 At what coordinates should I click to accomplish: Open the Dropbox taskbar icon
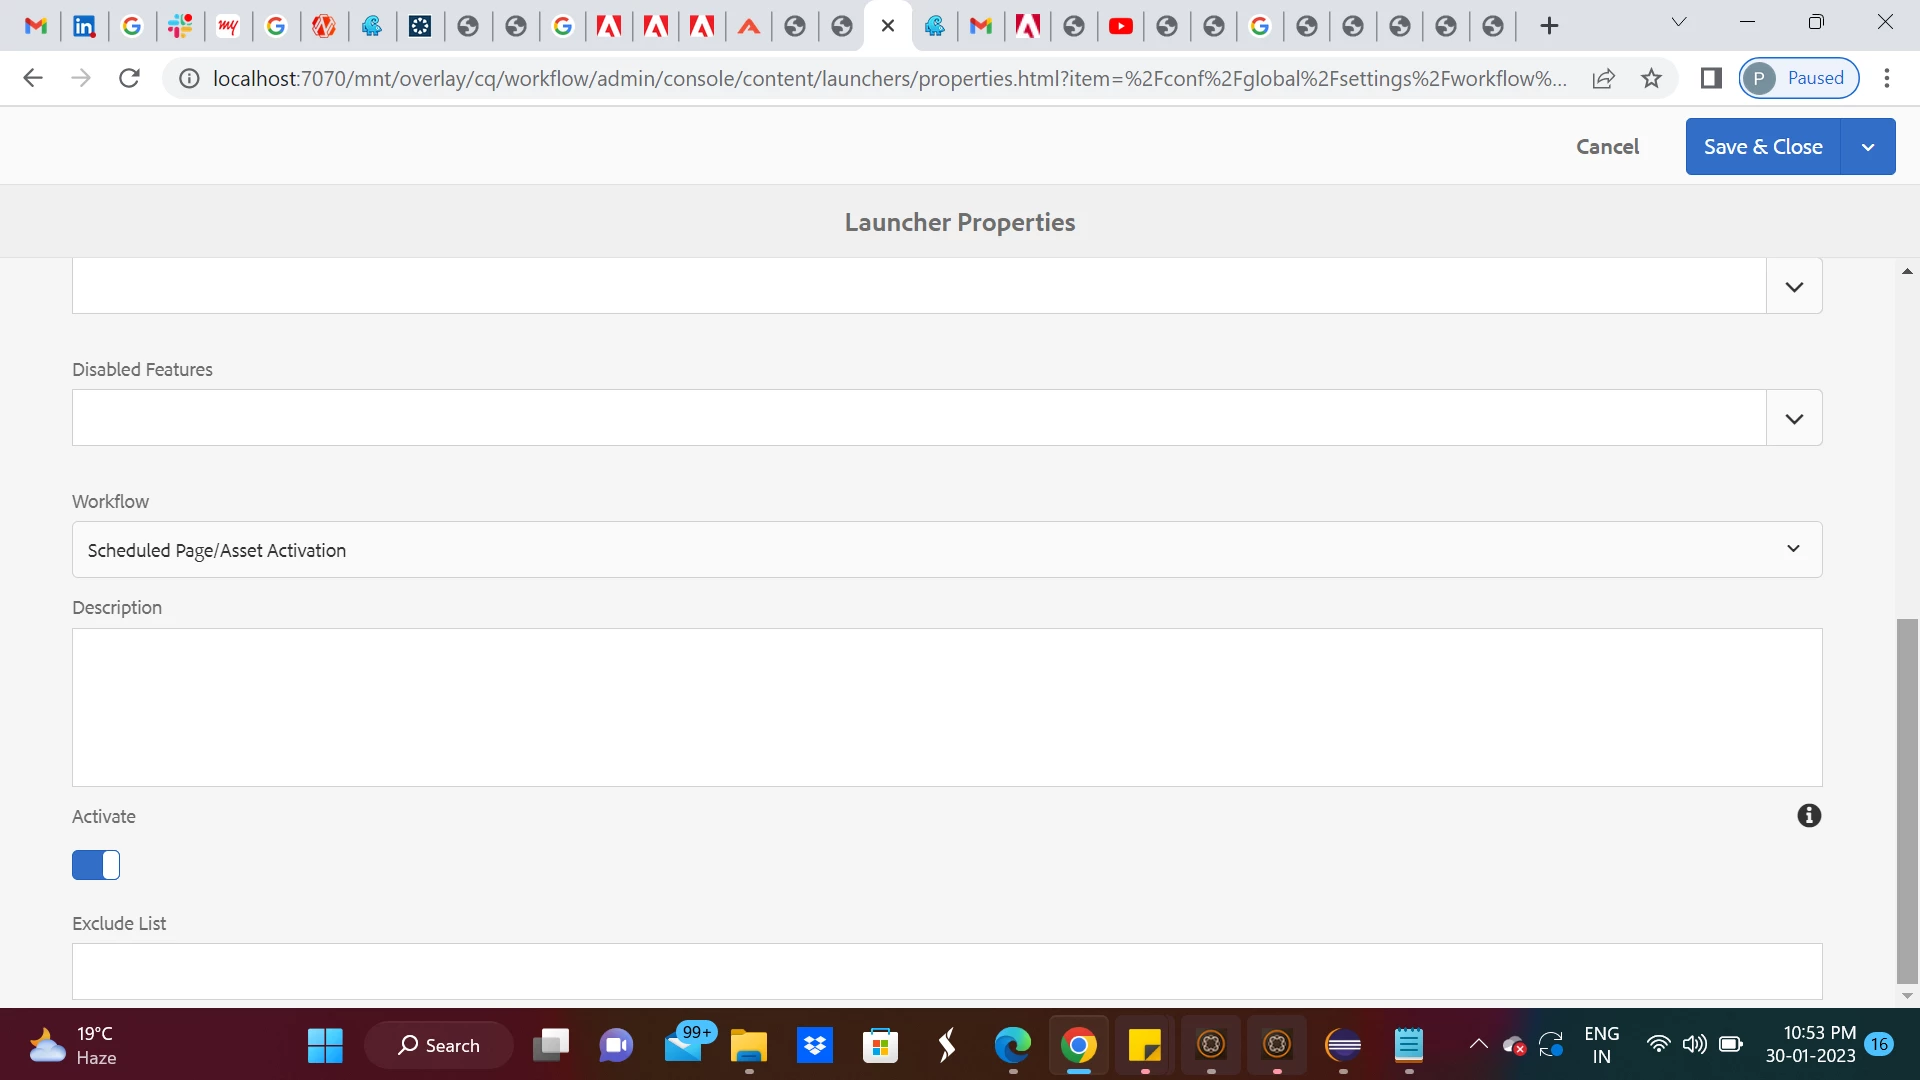click(x=815, y=1045)
